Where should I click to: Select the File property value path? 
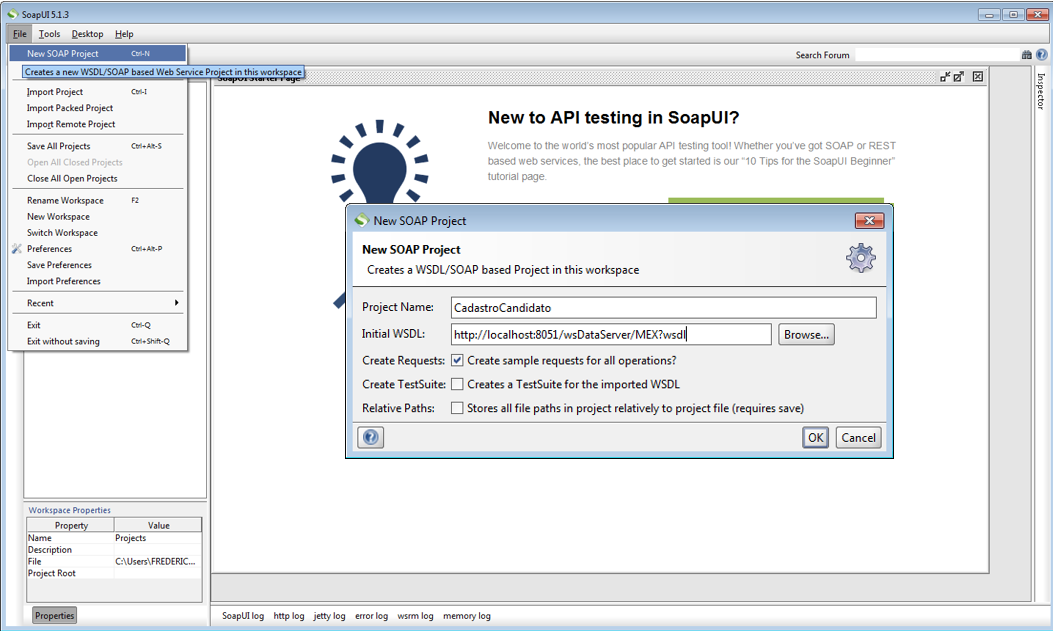click(158, 561)
